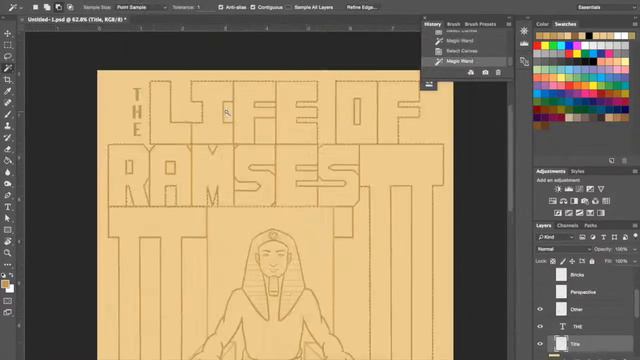Toggle the Anti-alias checkbox
Image resolution: width=640 pixels, height=360 pixels.
click(221, 7)
